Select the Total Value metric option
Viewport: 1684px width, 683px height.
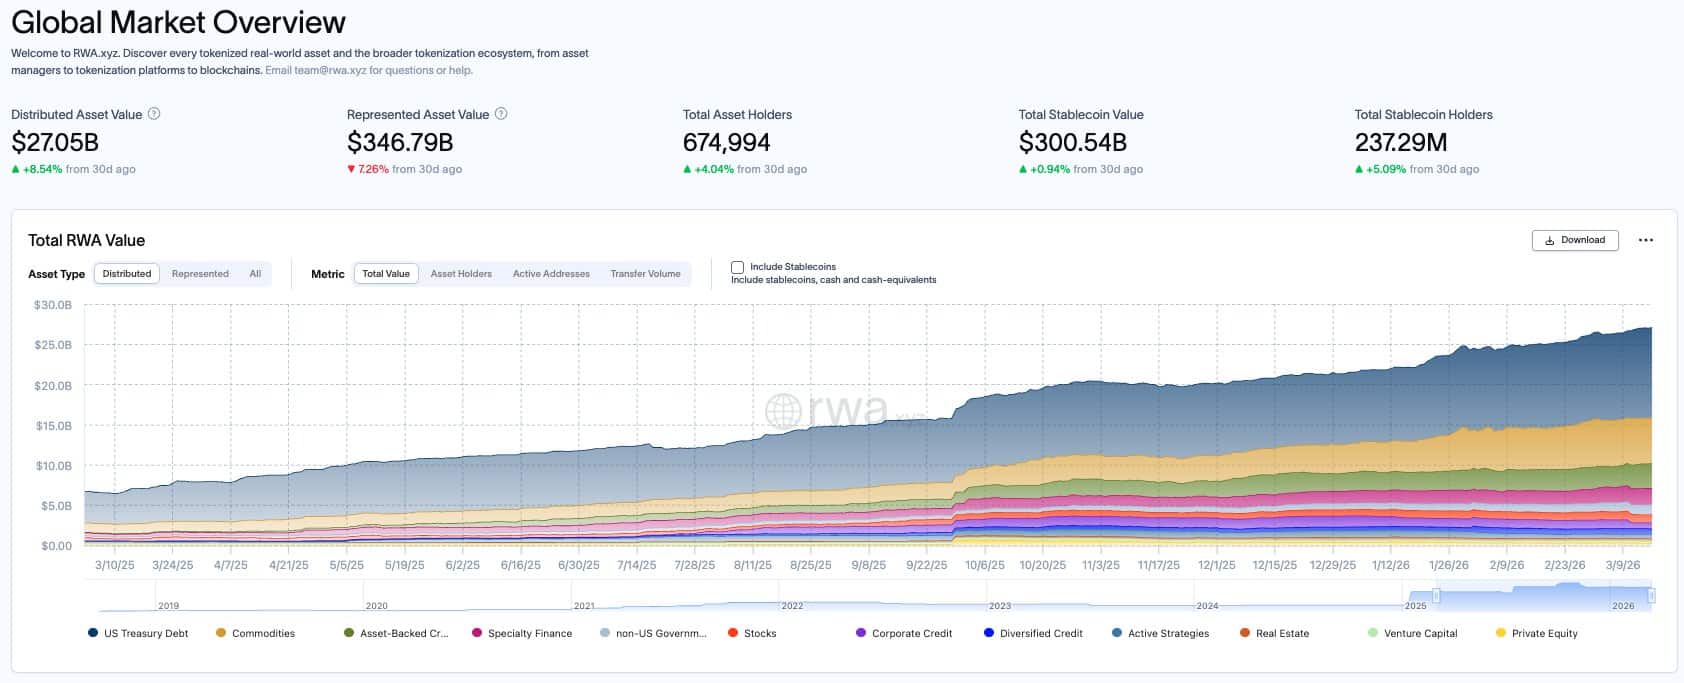click(x=386, y=274)
